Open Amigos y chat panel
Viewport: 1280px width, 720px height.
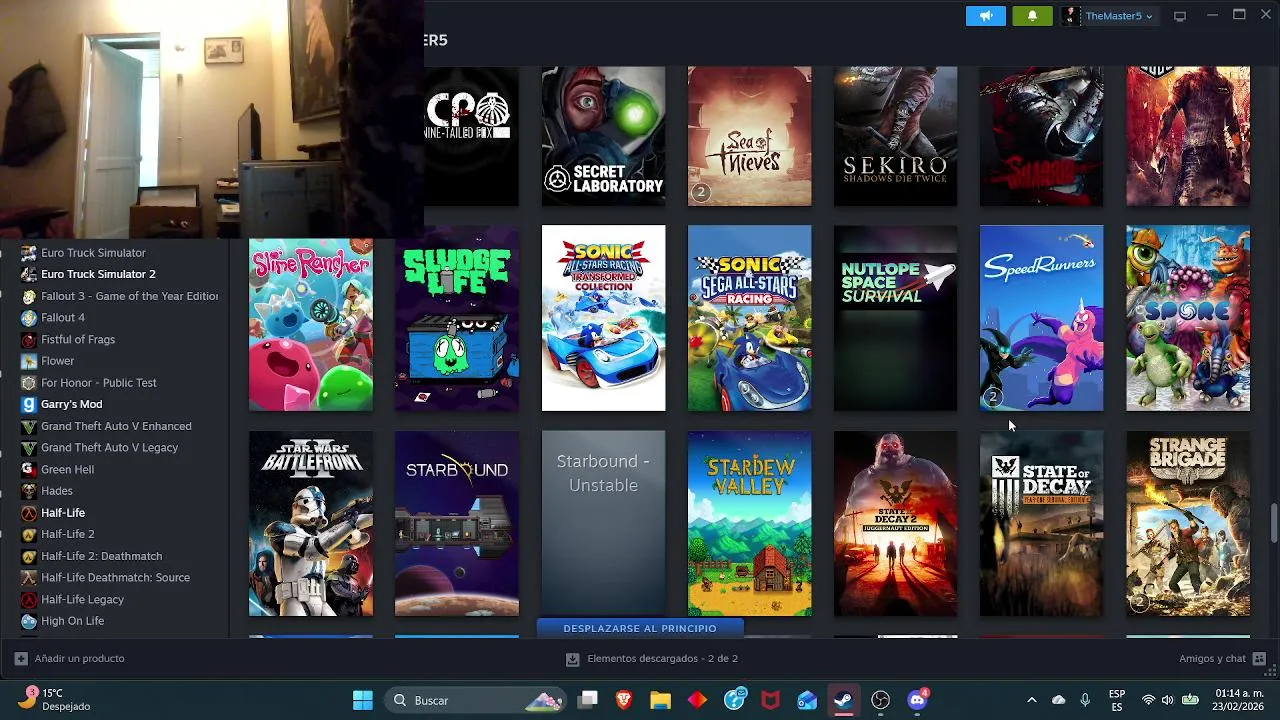click(1222, 658)
